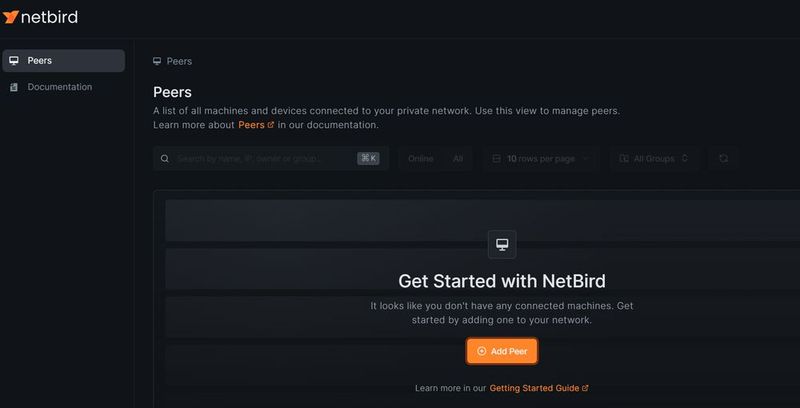Toggle the All peers filter
This screenshot has width=800, height=408.
point(458,158)
